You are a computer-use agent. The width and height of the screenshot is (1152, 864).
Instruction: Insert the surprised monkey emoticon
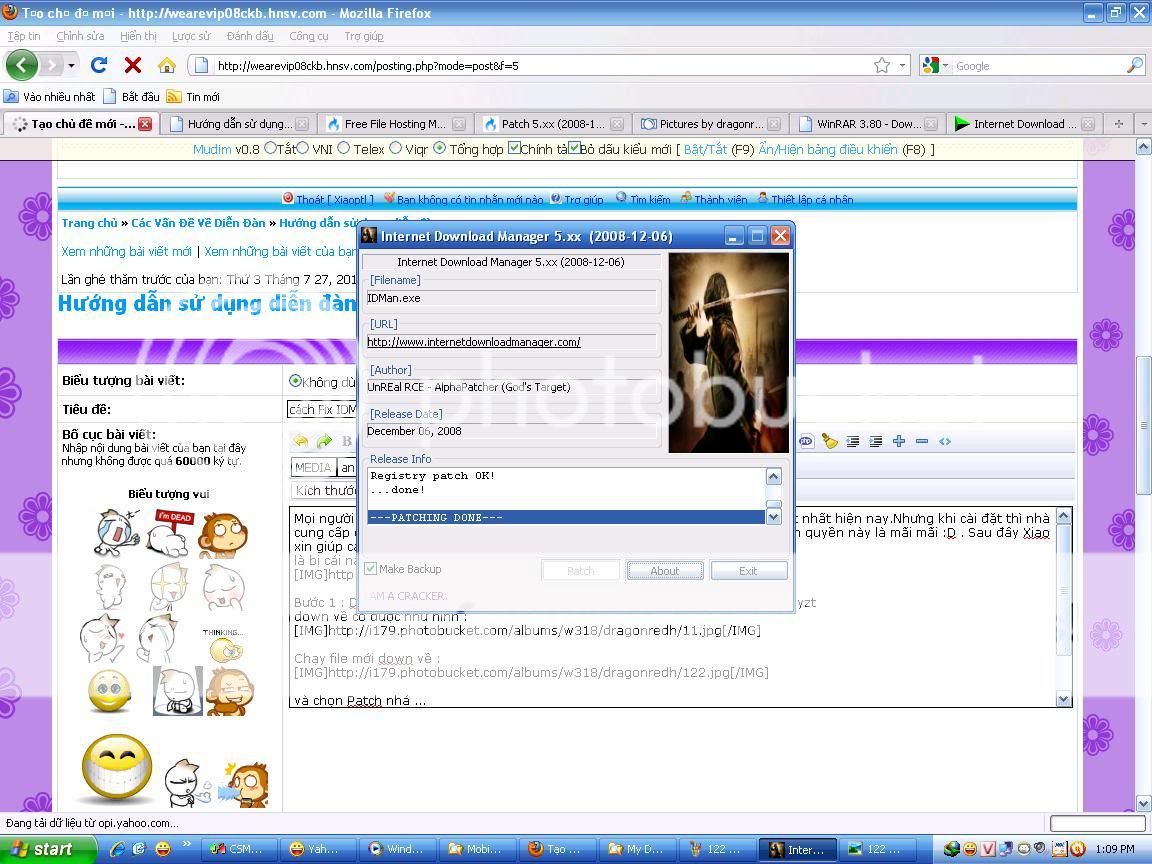[x=223, y=535]
